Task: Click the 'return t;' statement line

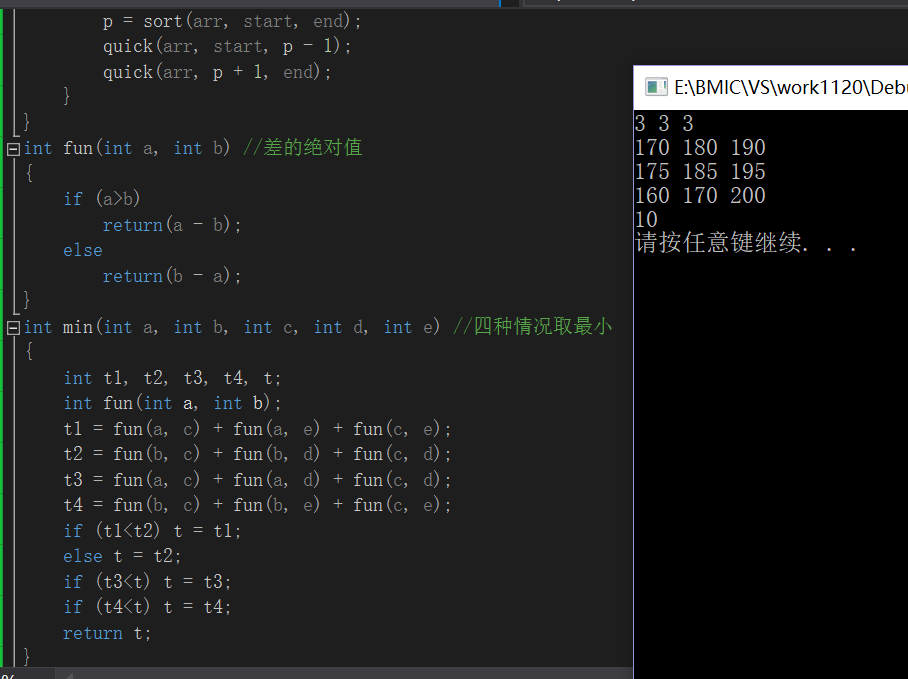Action: click(107, 633)
